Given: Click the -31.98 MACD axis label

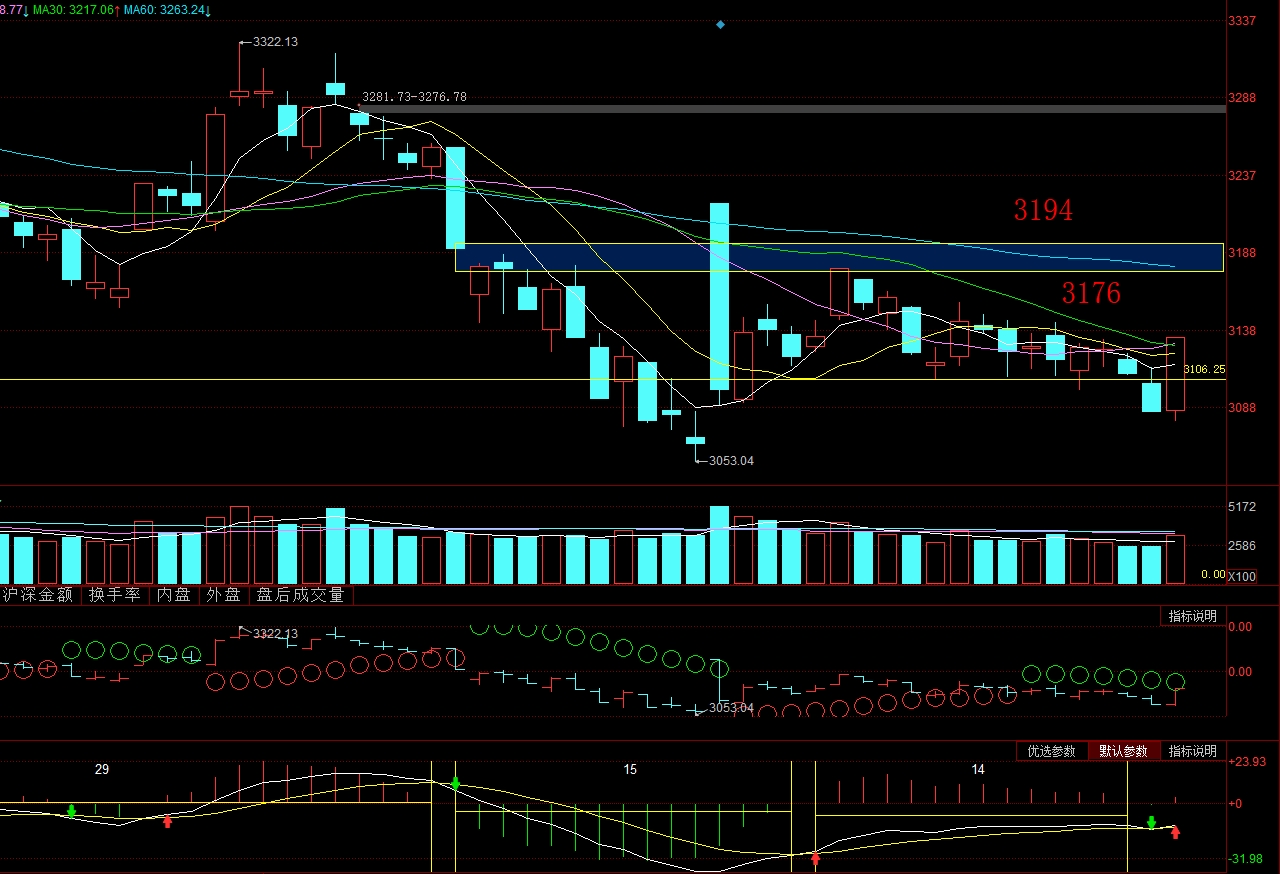Looking at the screenshot, I should click(x=1243, y=859).
